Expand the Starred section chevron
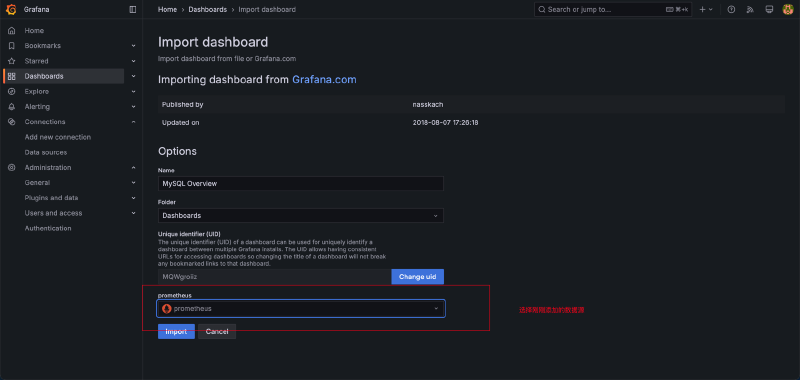 (134, 61)
